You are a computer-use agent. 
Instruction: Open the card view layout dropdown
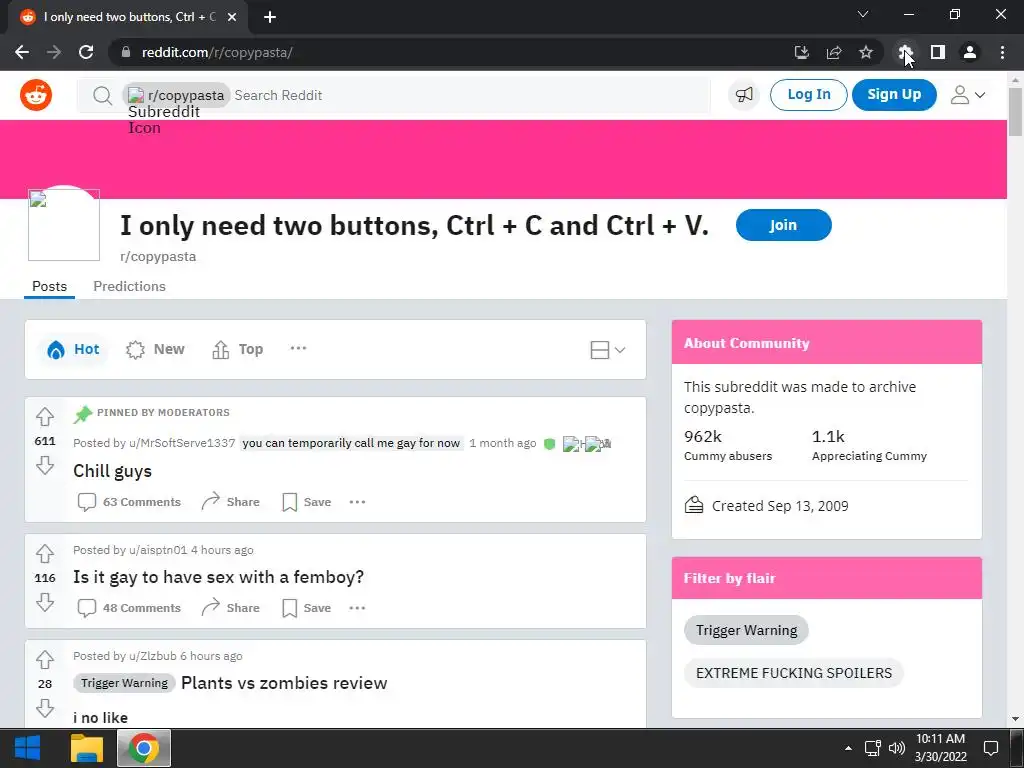pos(607,350)
